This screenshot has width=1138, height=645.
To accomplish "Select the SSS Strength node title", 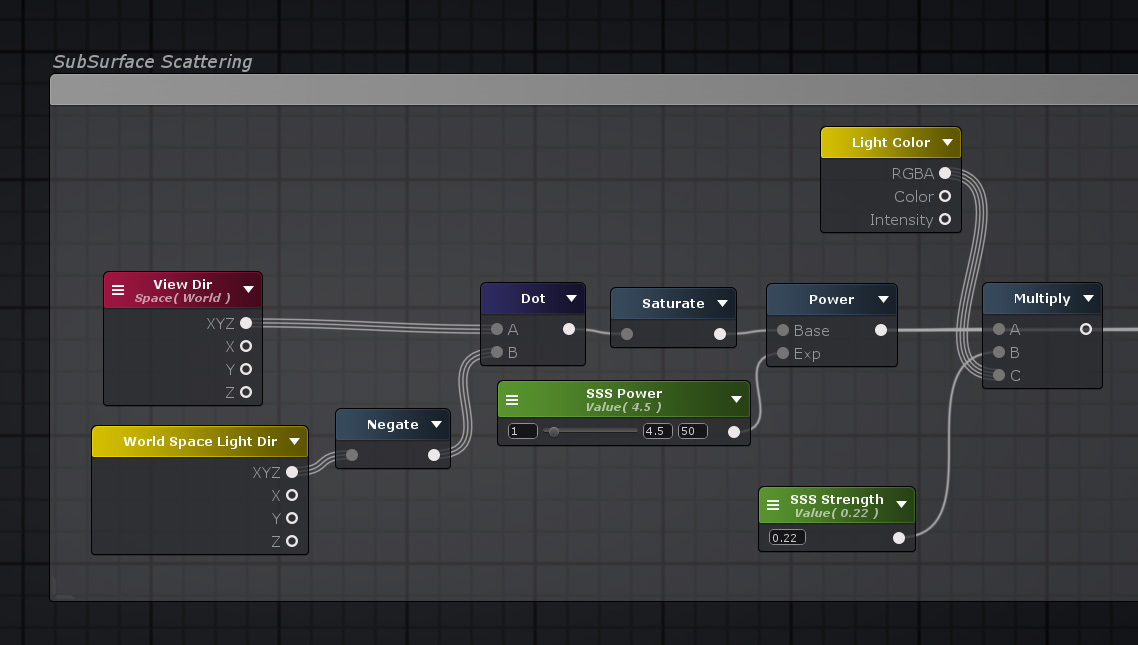I will (837, 499).
